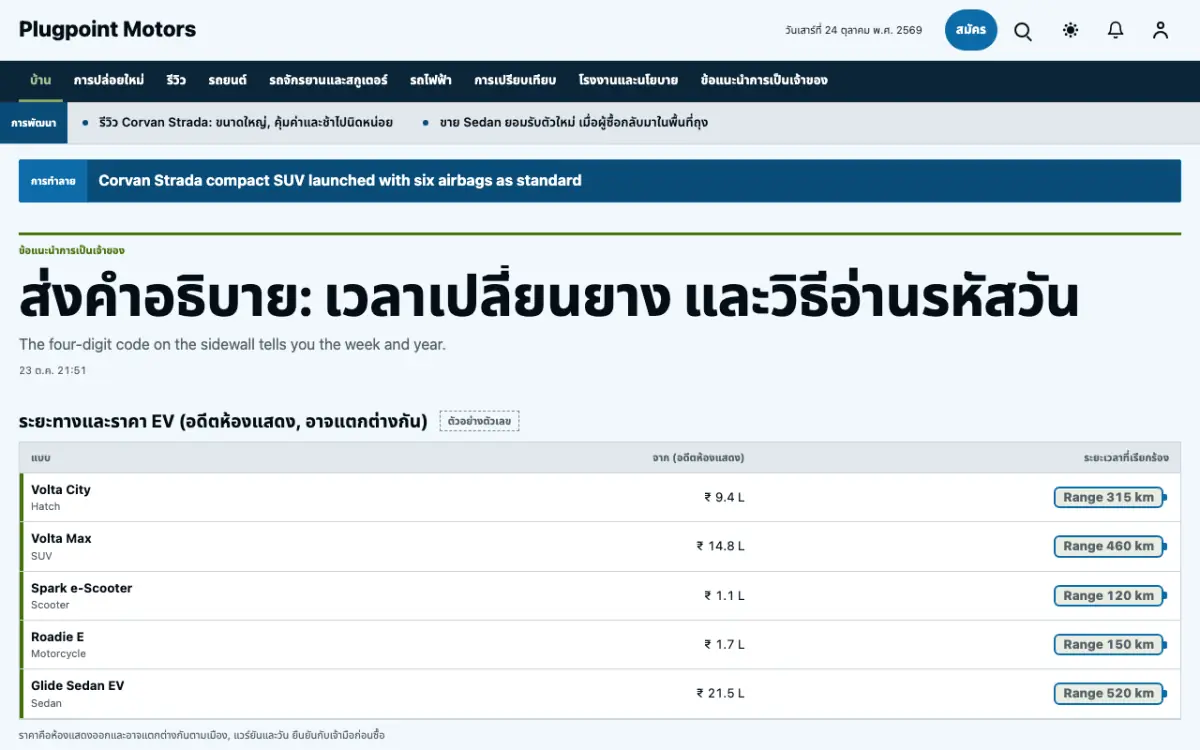Click price ₹ 21.5 L
The image size is (1200, 750).
pos(721,694)
